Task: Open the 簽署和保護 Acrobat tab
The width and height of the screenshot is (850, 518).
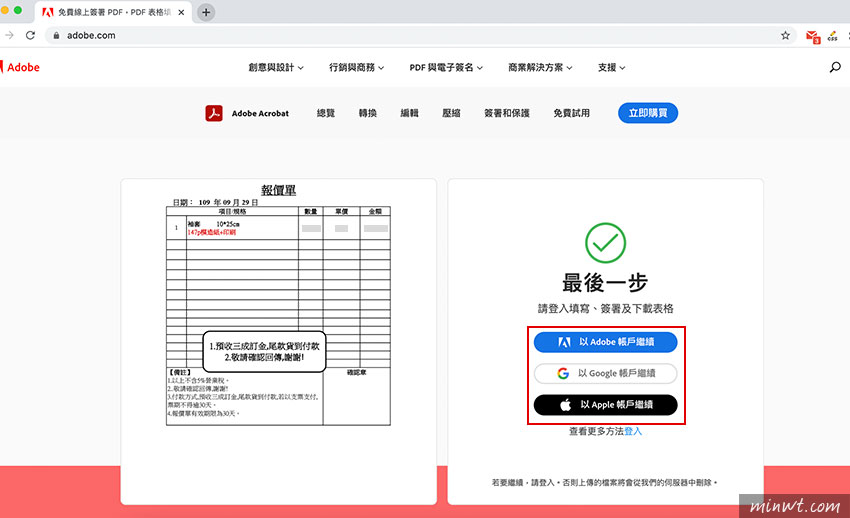Action: (x=507, y=113)
